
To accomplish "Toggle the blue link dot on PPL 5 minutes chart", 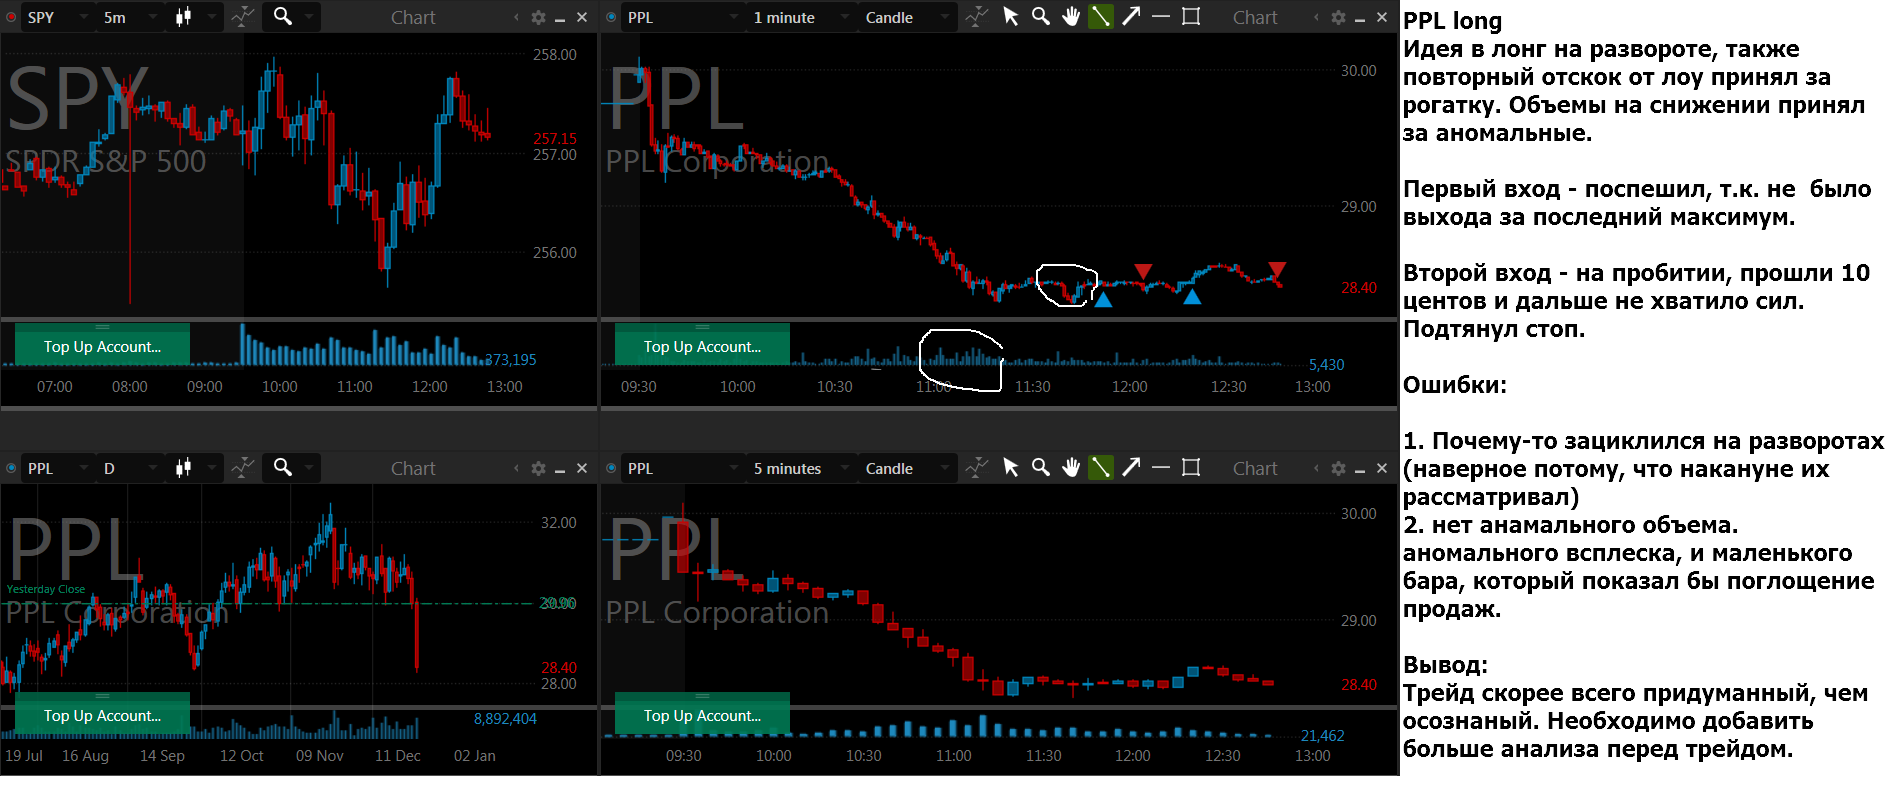I will [611, 467].
